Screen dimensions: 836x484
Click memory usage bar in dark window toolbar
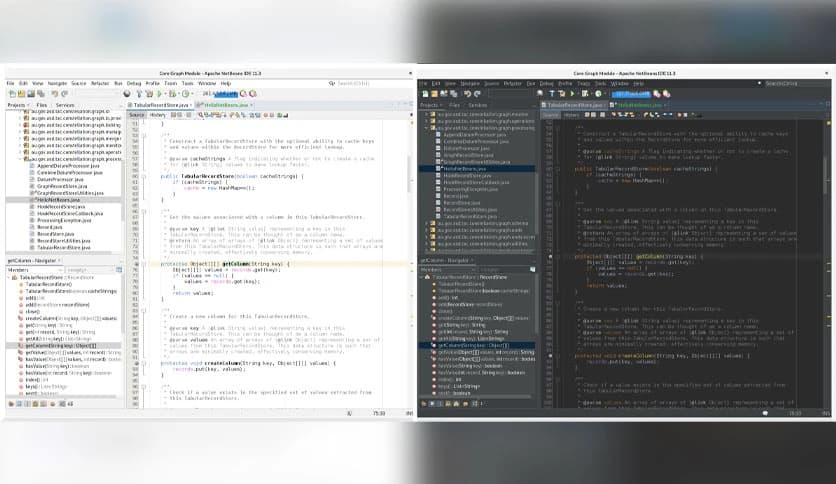click(631, 94)
